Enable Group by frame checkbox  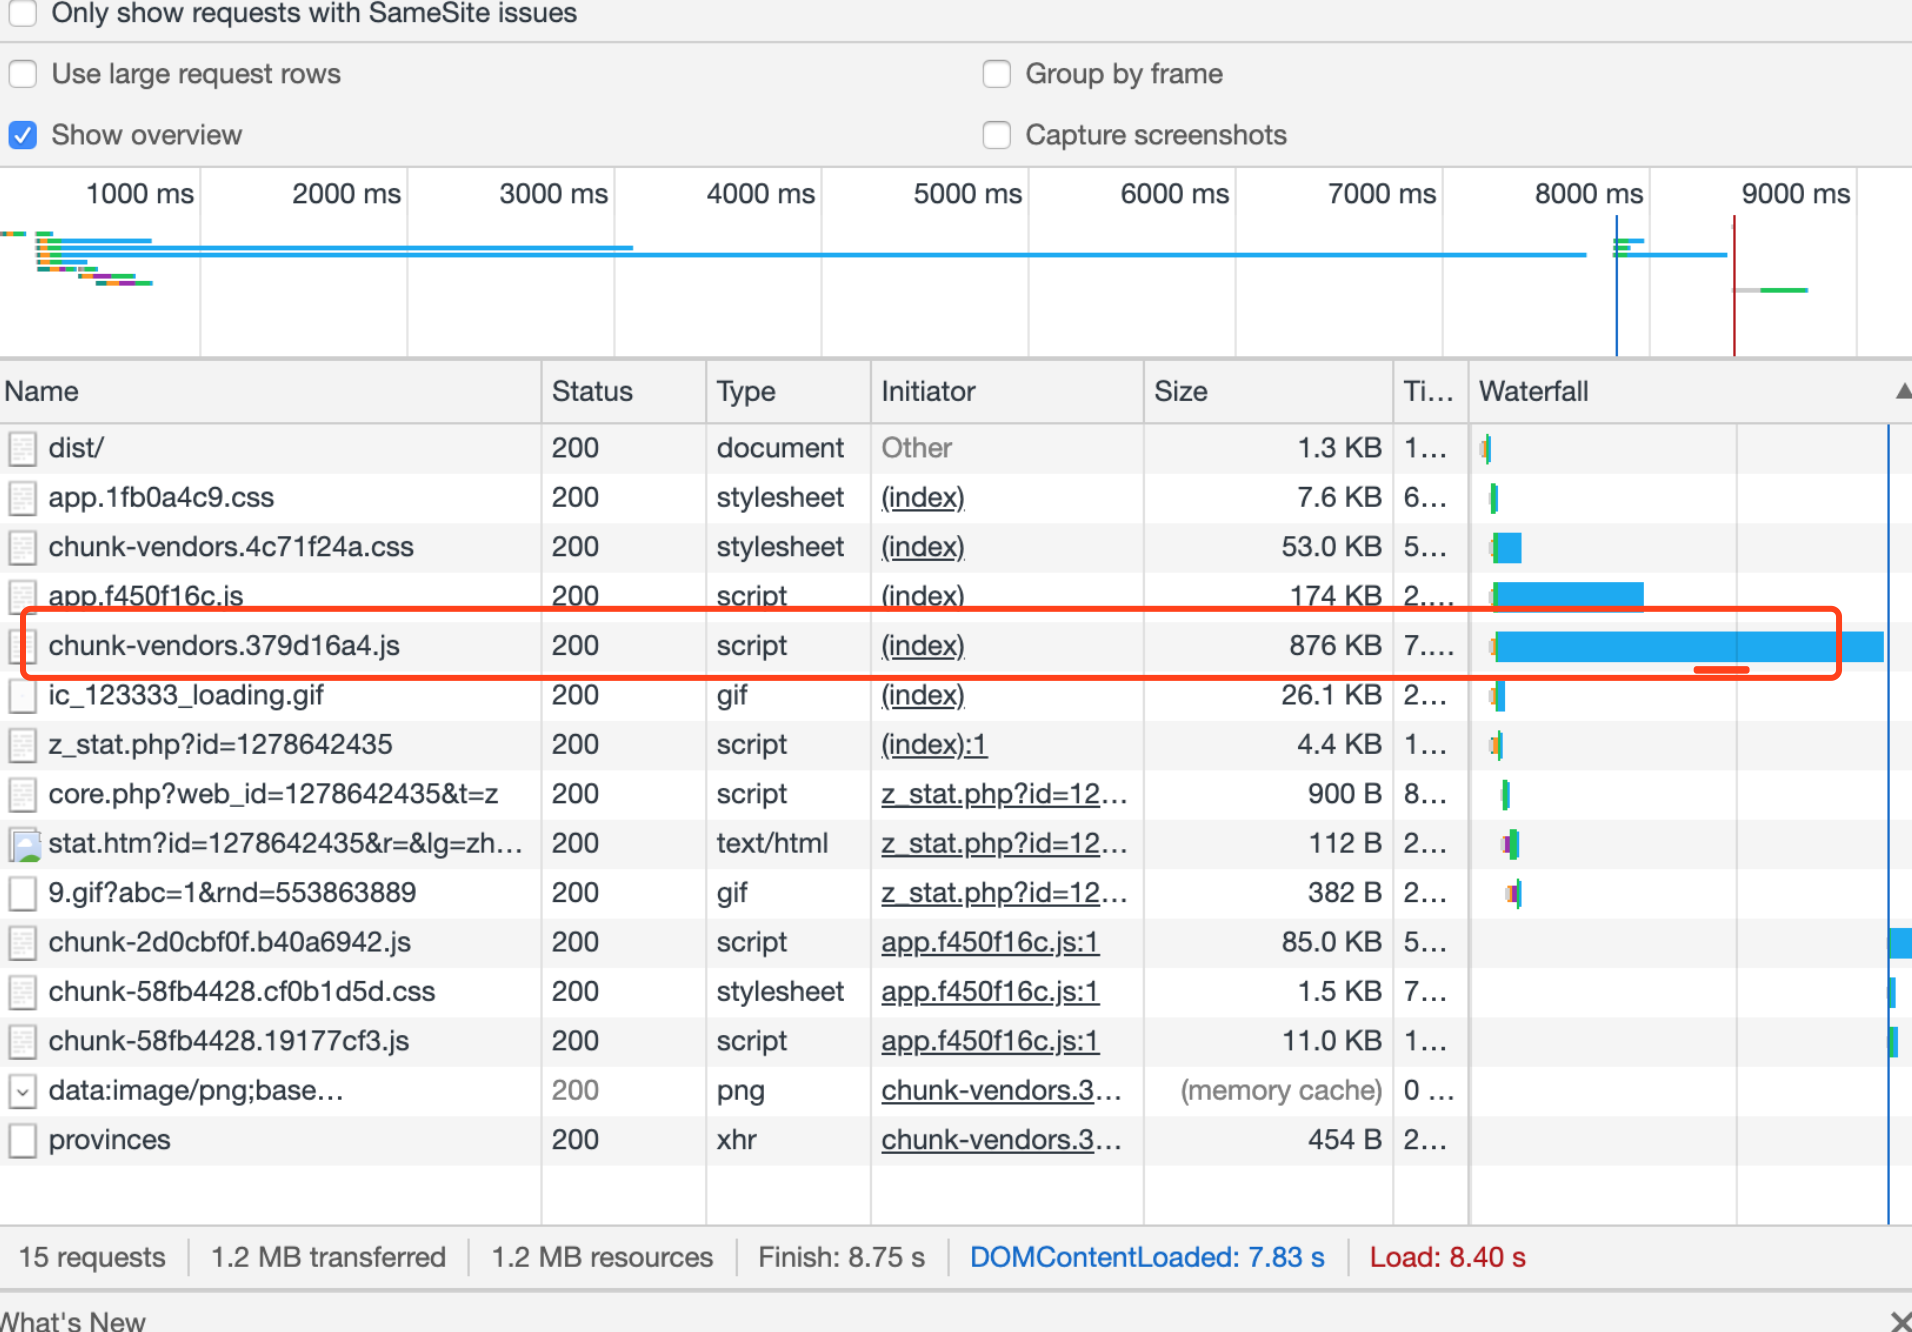[996, 74]
